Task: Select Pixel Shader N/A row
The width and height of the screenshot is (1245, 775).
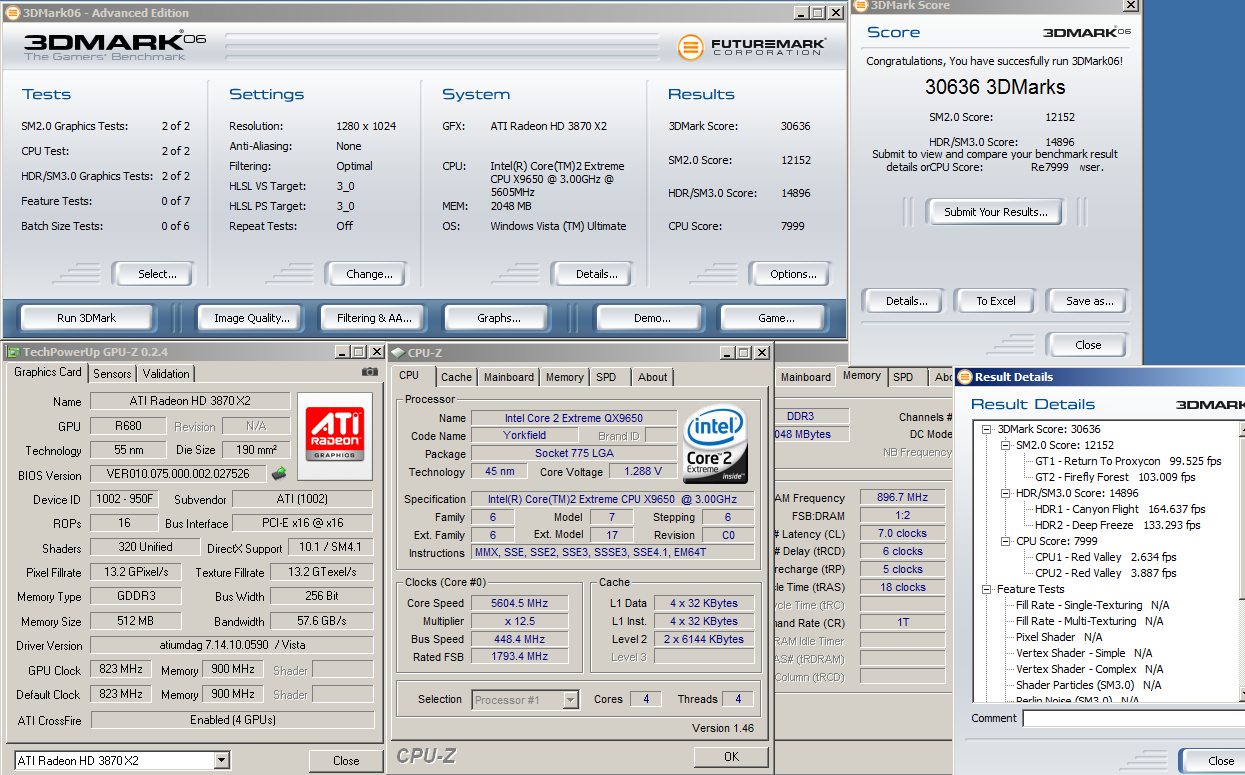Action: tap(1059, 637)
